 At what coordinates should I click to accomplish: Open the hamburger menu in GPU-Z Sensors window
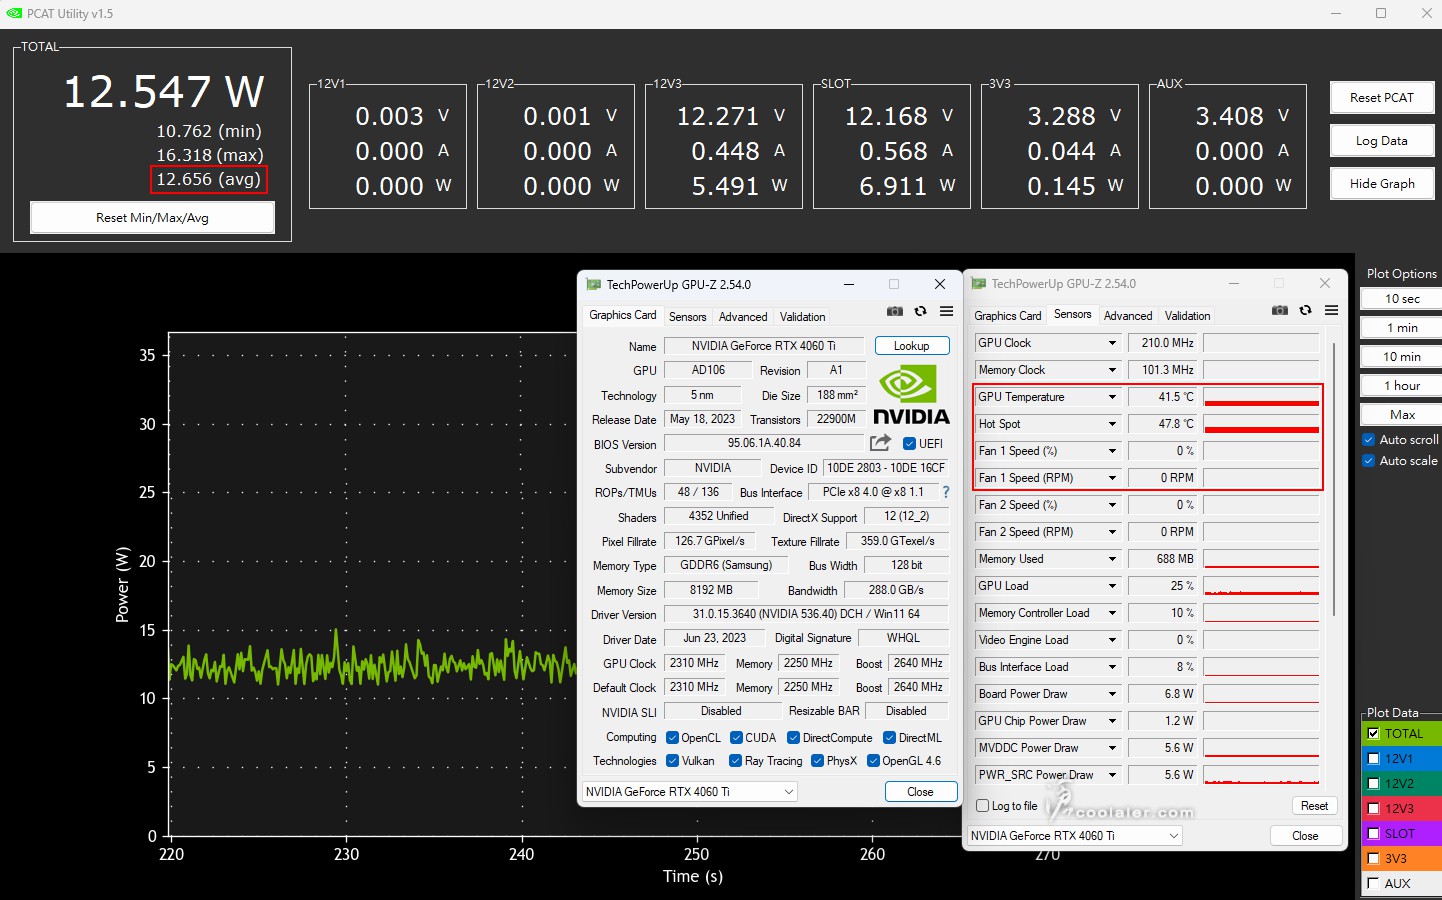(1331, 310)
